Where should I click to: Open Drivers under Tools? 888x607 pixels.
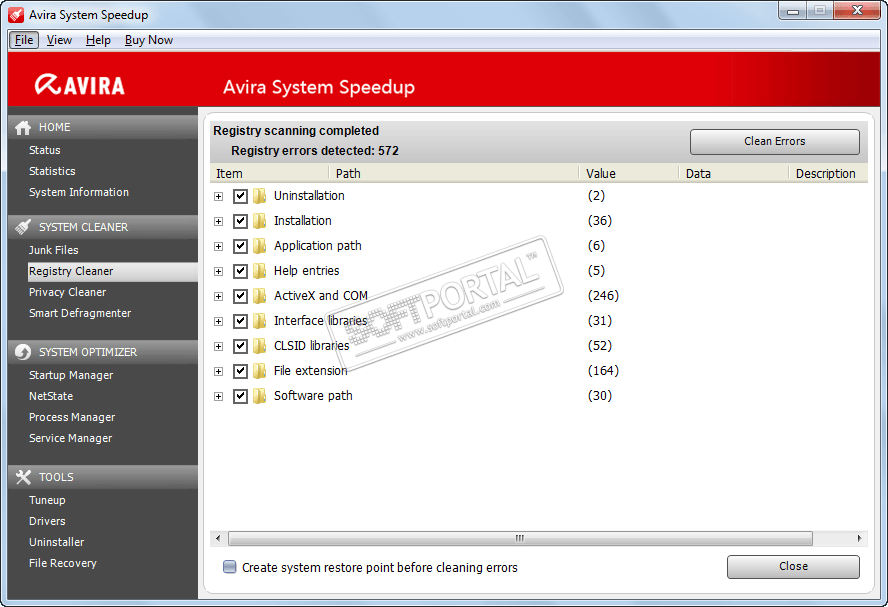(47, 521)
